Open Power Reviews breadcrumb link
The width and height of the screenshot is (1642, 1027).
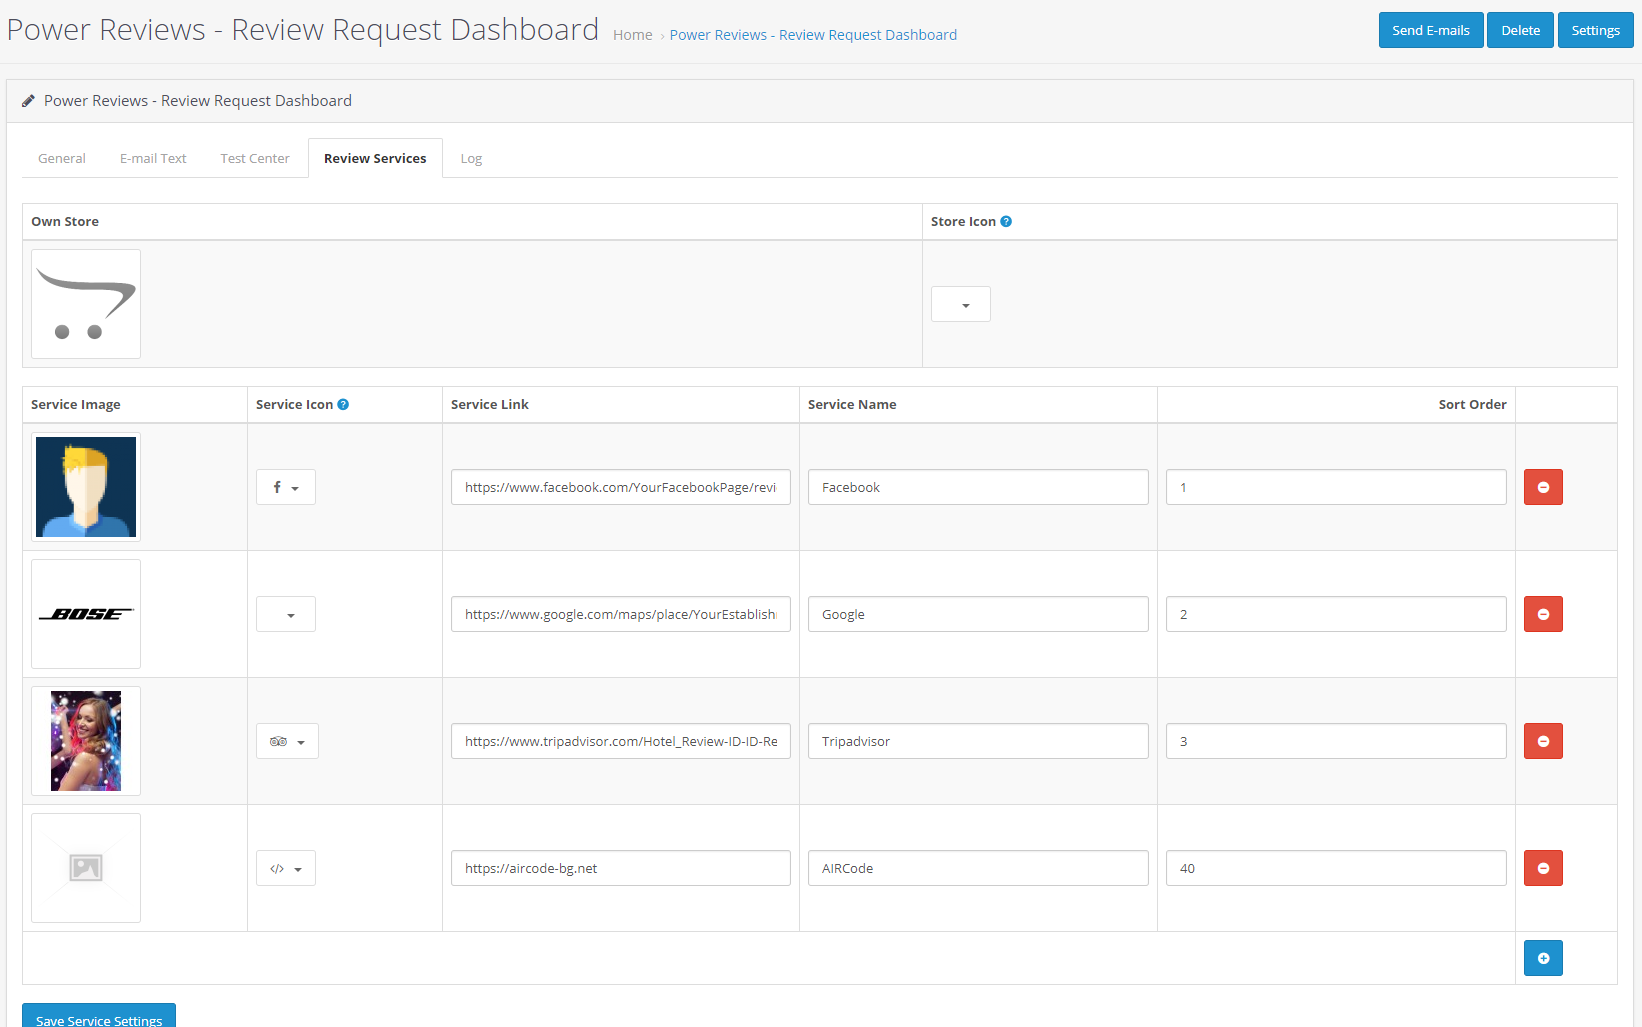(x=813, y=35)
